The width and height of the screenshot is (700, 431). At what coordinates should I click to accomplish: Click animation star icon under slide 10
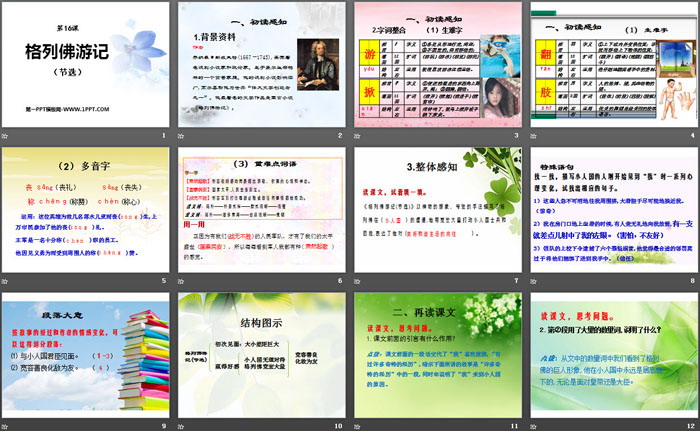click(181, 426)
